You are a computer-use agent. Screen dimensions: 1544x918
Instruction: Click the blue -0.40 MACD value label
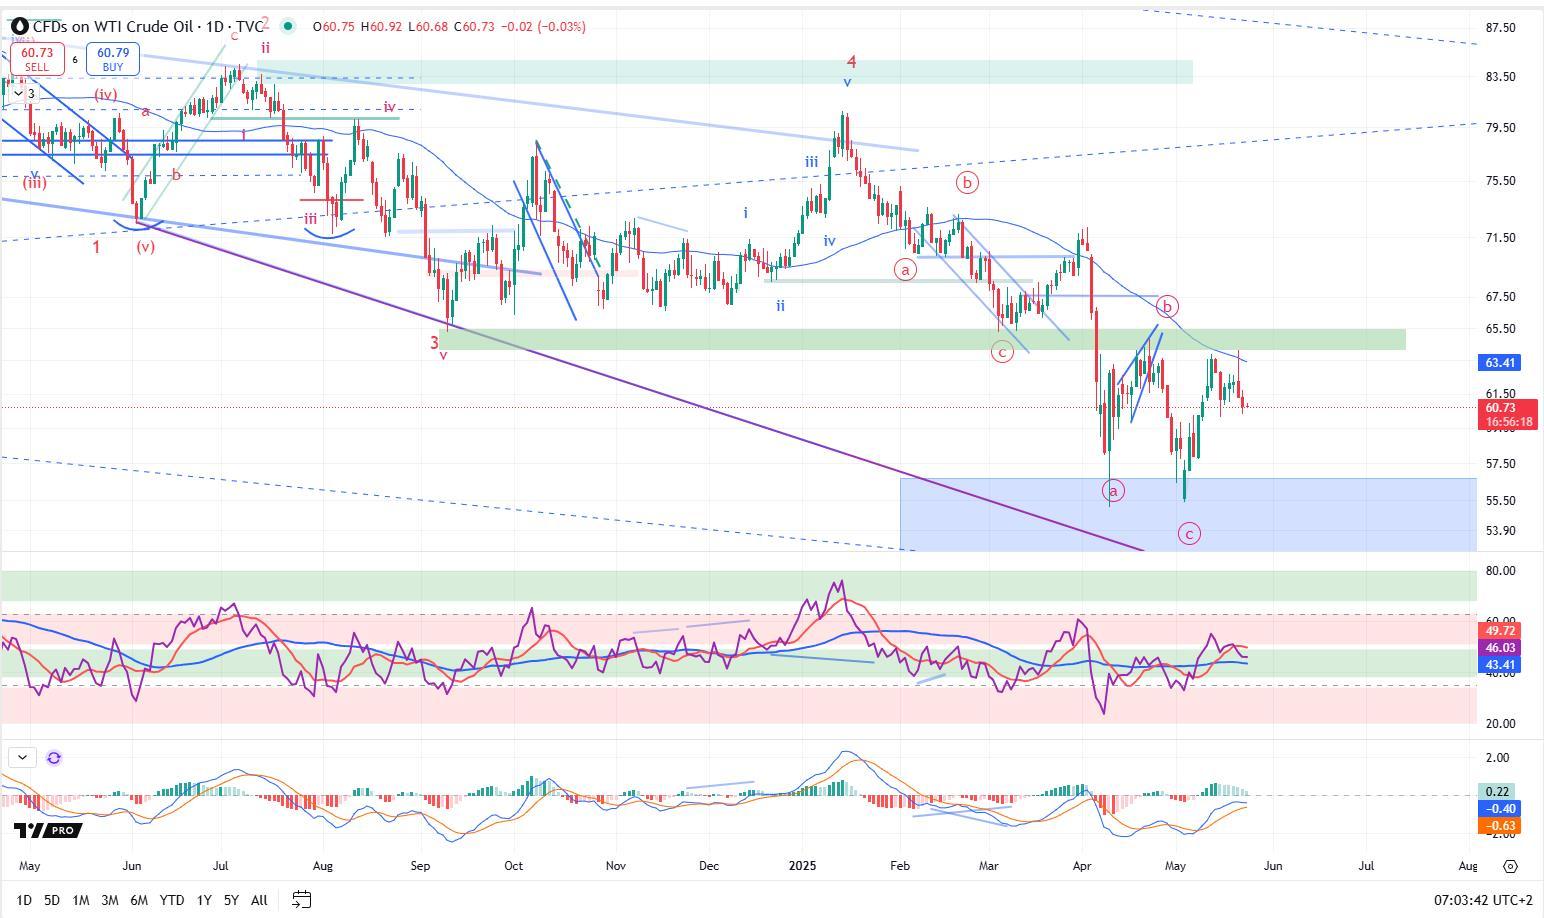tap(1500, 808)
